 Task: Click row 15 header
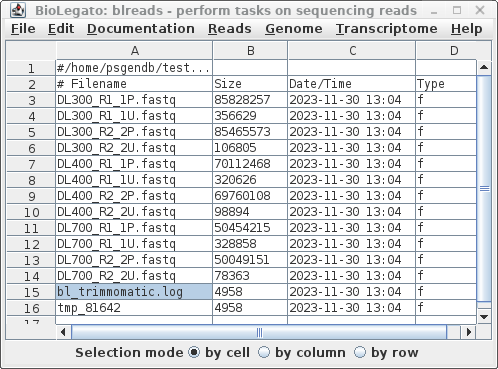[x=31, y=292]
